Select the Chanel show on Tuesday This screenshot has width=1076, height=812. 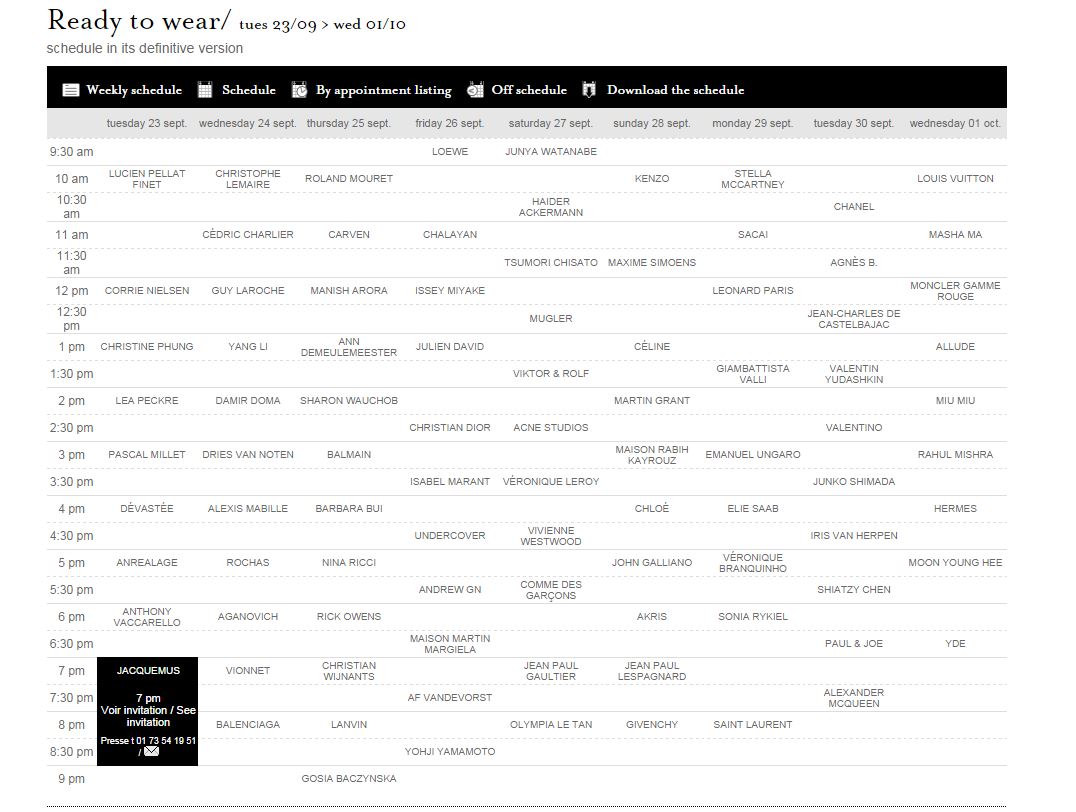click(x=853, y=207)
